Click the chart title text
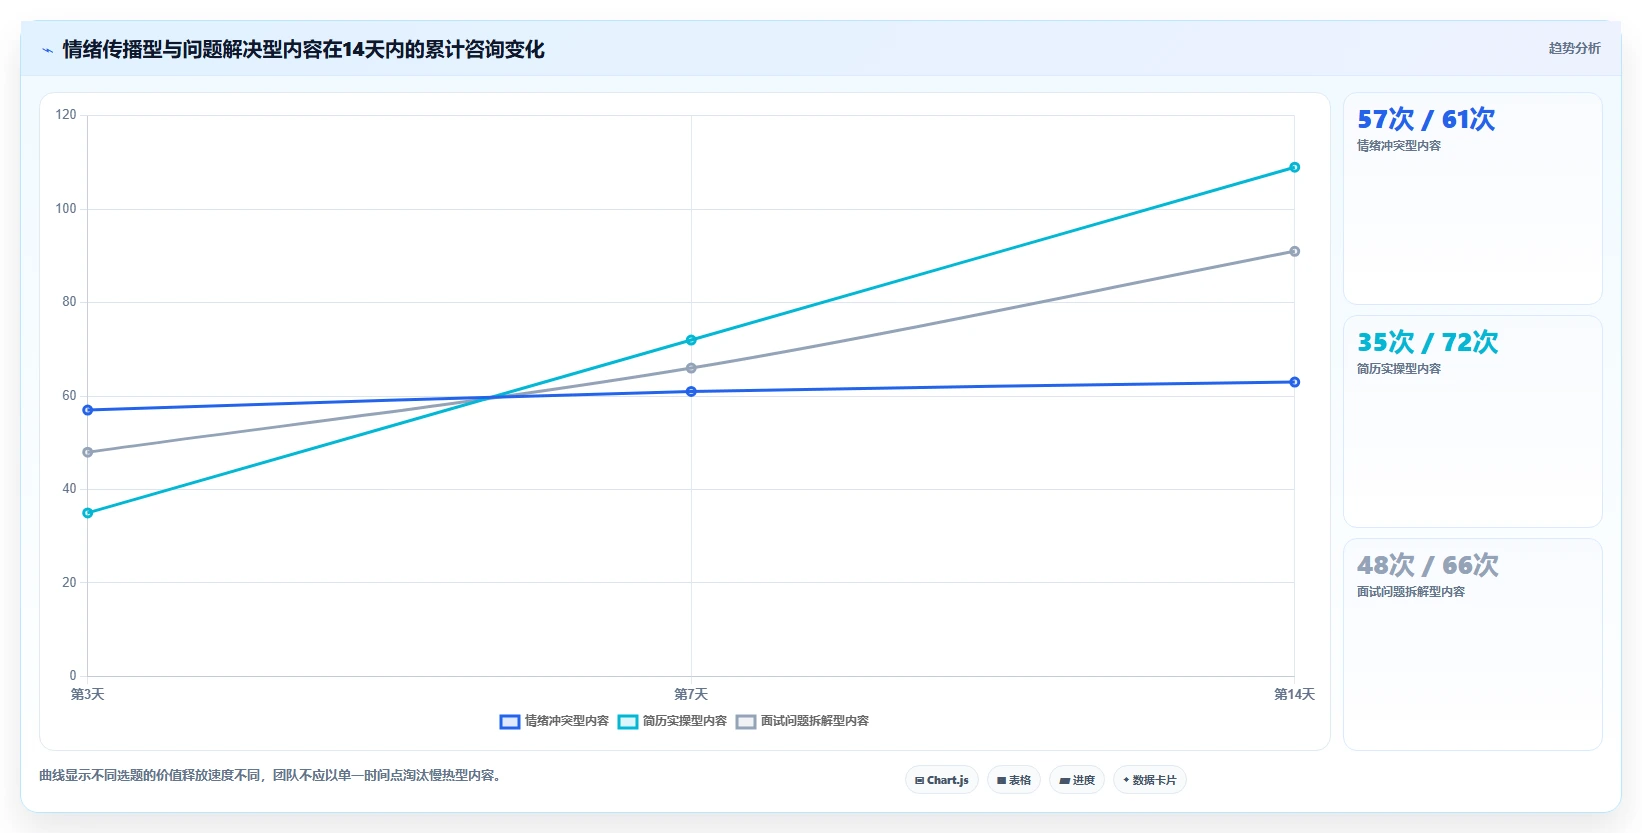Screen dimensions: 1642x833 point(303,50)
